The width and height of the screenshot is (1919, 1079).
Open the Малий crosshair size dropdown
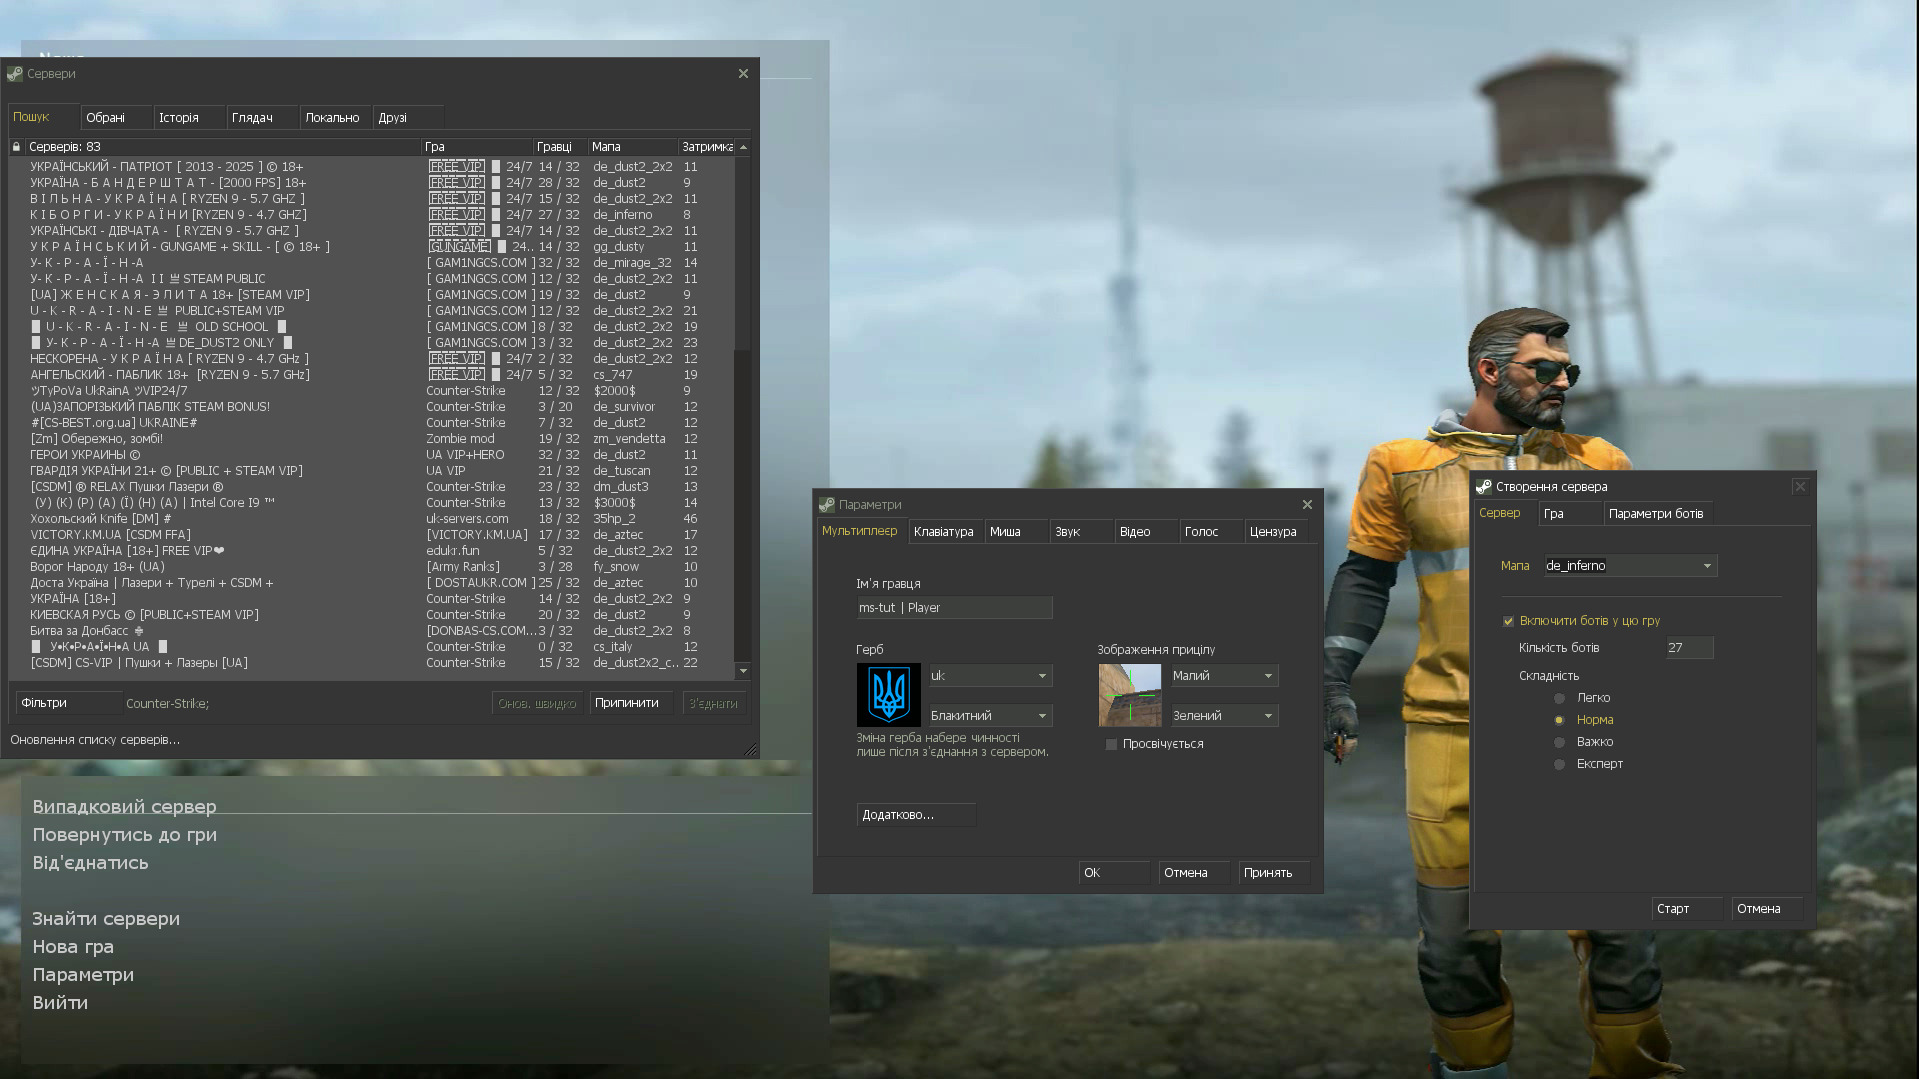coord(1224,676)
